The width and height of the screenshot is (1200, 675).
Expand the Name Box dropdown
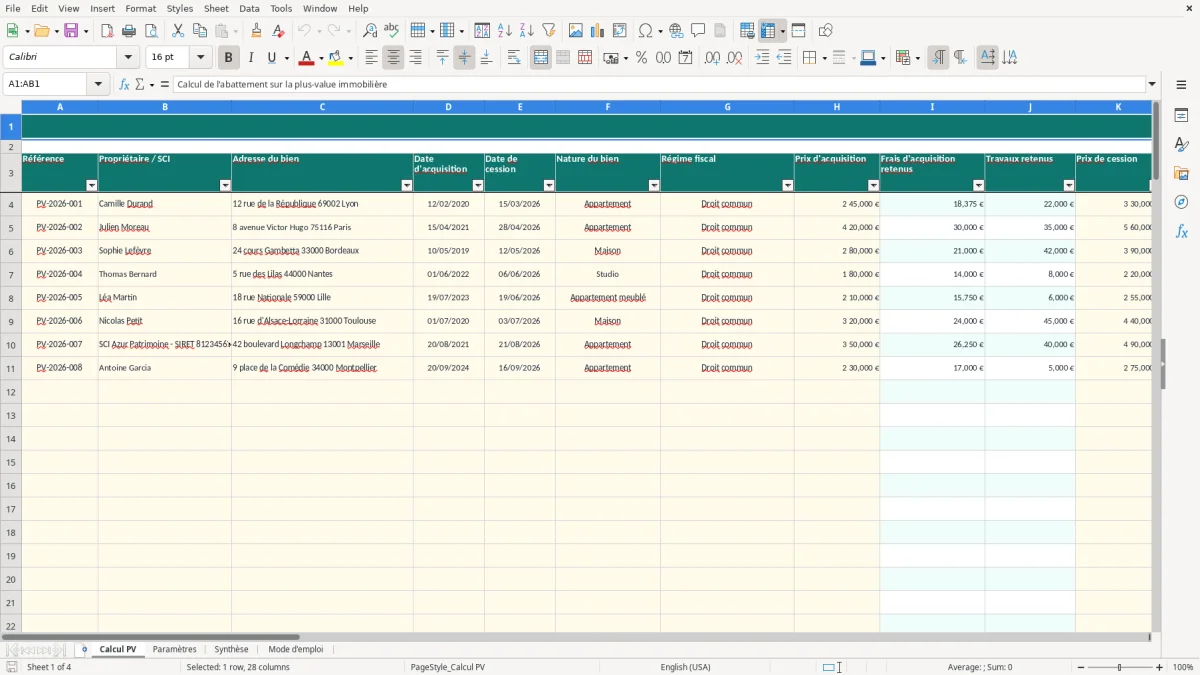pos(99,84)
